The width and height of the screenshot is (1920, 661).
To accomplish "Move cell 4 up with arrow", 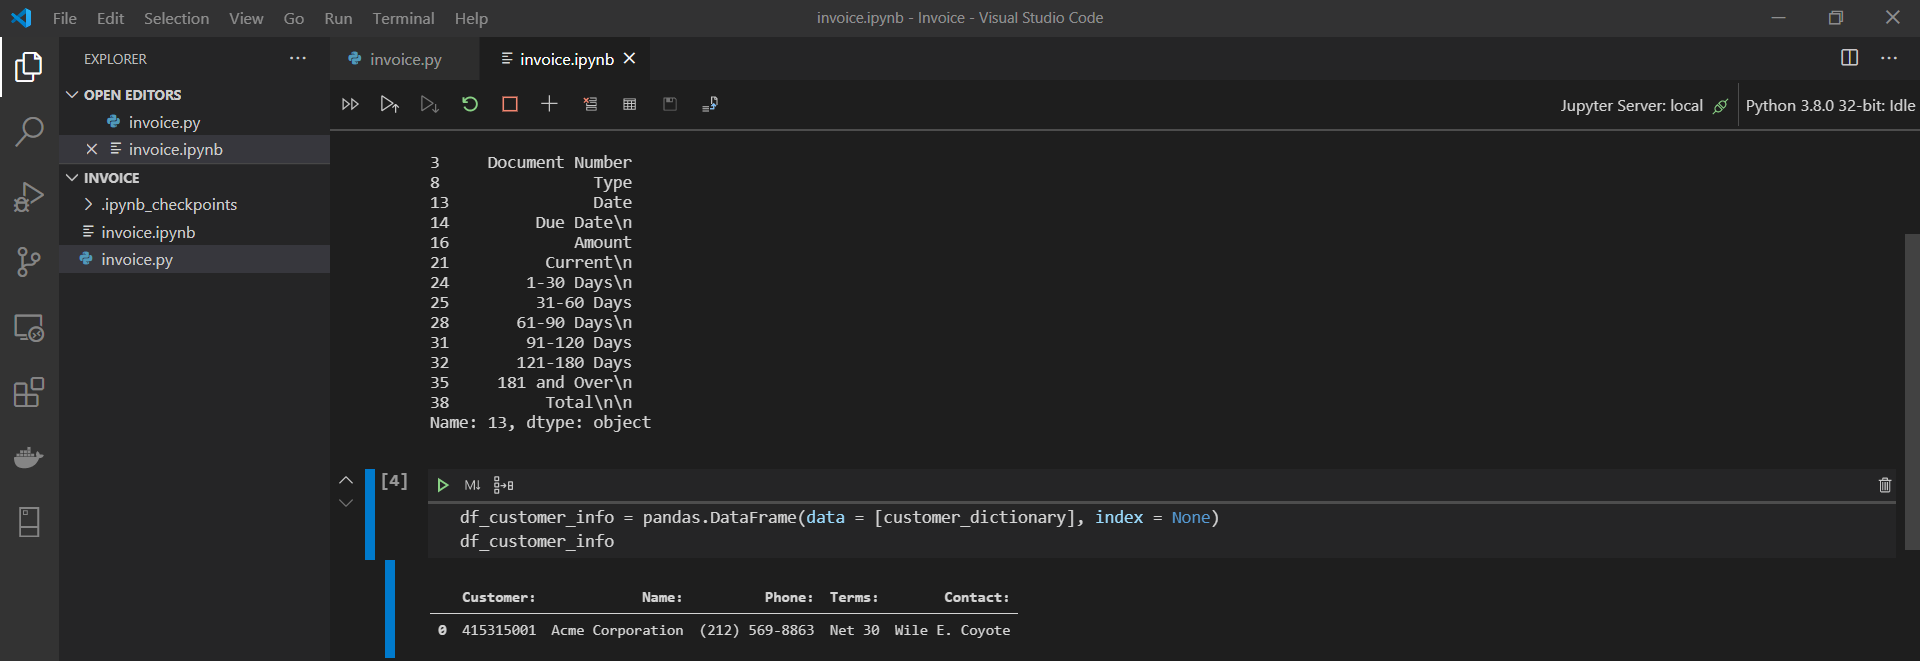I will point(346,480).
